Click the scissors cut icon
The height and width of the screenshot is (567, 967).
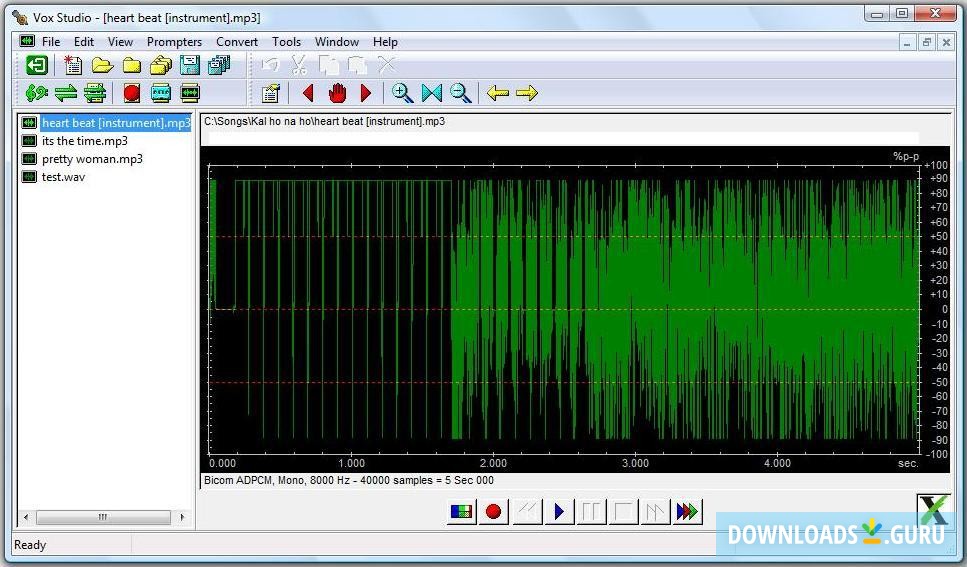pos(299,64)
